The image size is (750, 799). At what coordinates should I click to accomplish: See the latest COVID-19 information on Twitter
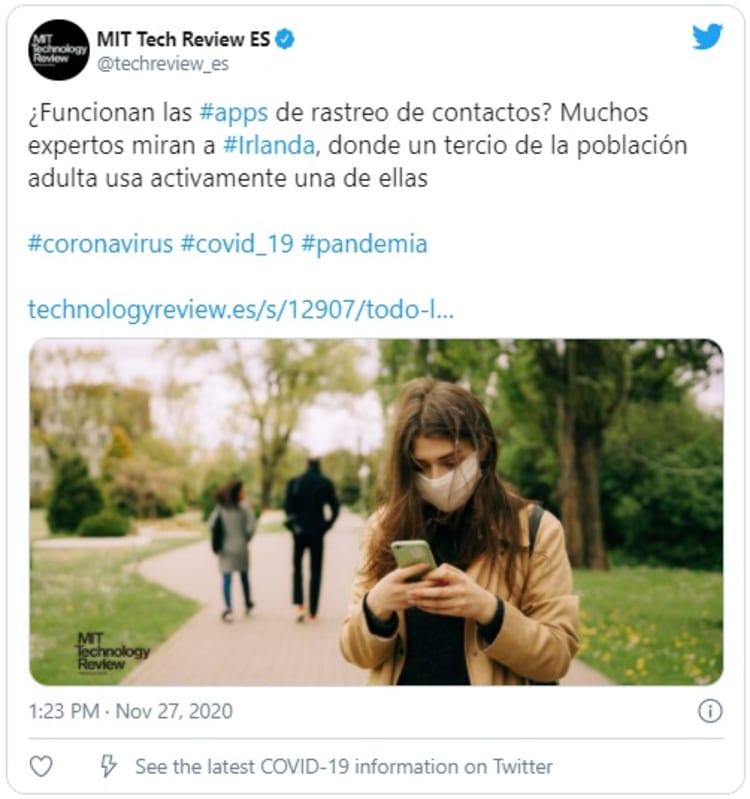pos(344,766)
